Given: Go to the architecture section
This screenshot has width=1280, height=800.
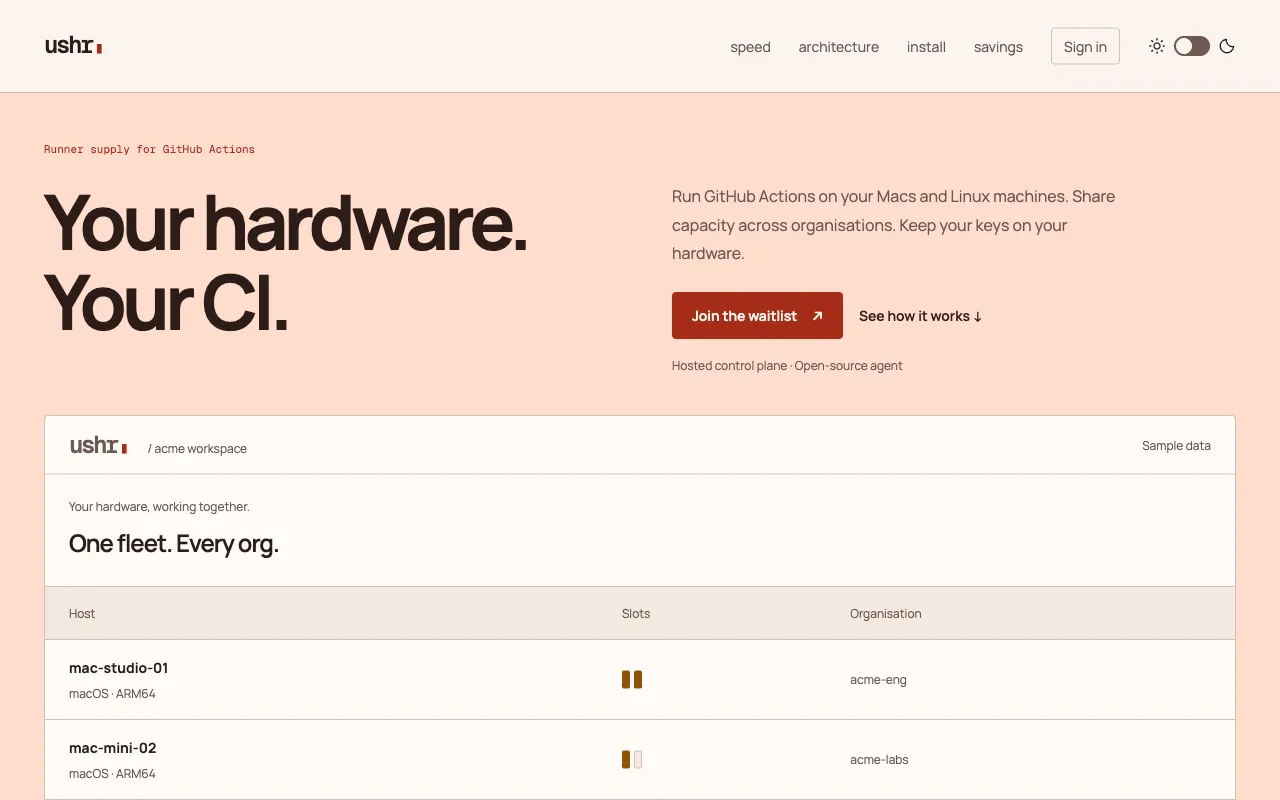Looking at the screenshot, I should [838, 47].
